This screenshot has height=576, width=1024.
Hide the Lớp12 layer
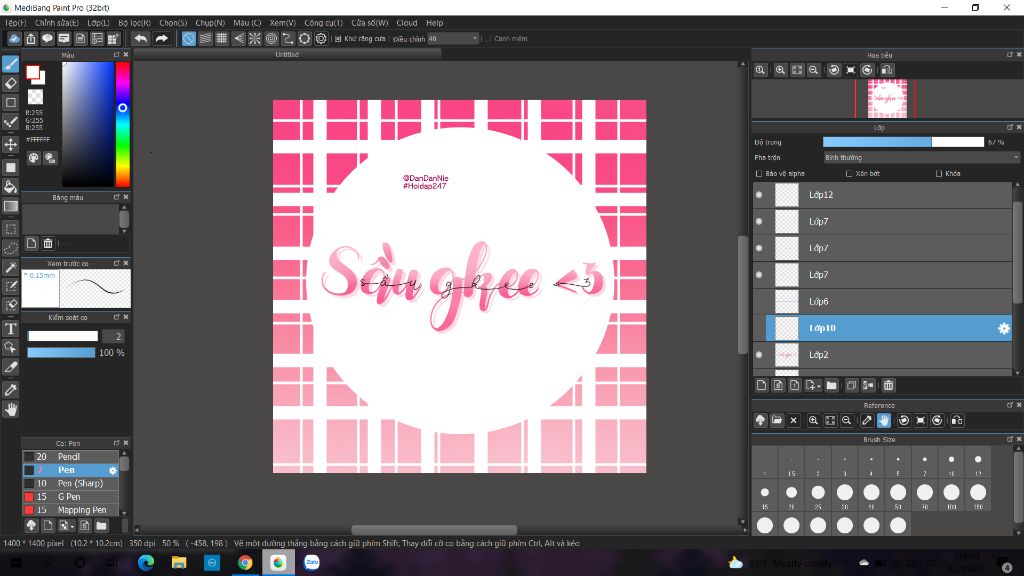click(759, 195)
